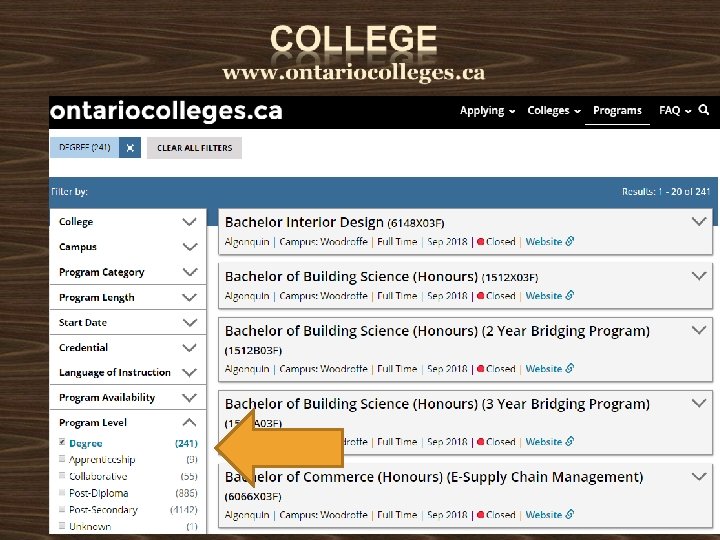Click Clear All Filters button

pyautogui.click(x=194, y=148)
